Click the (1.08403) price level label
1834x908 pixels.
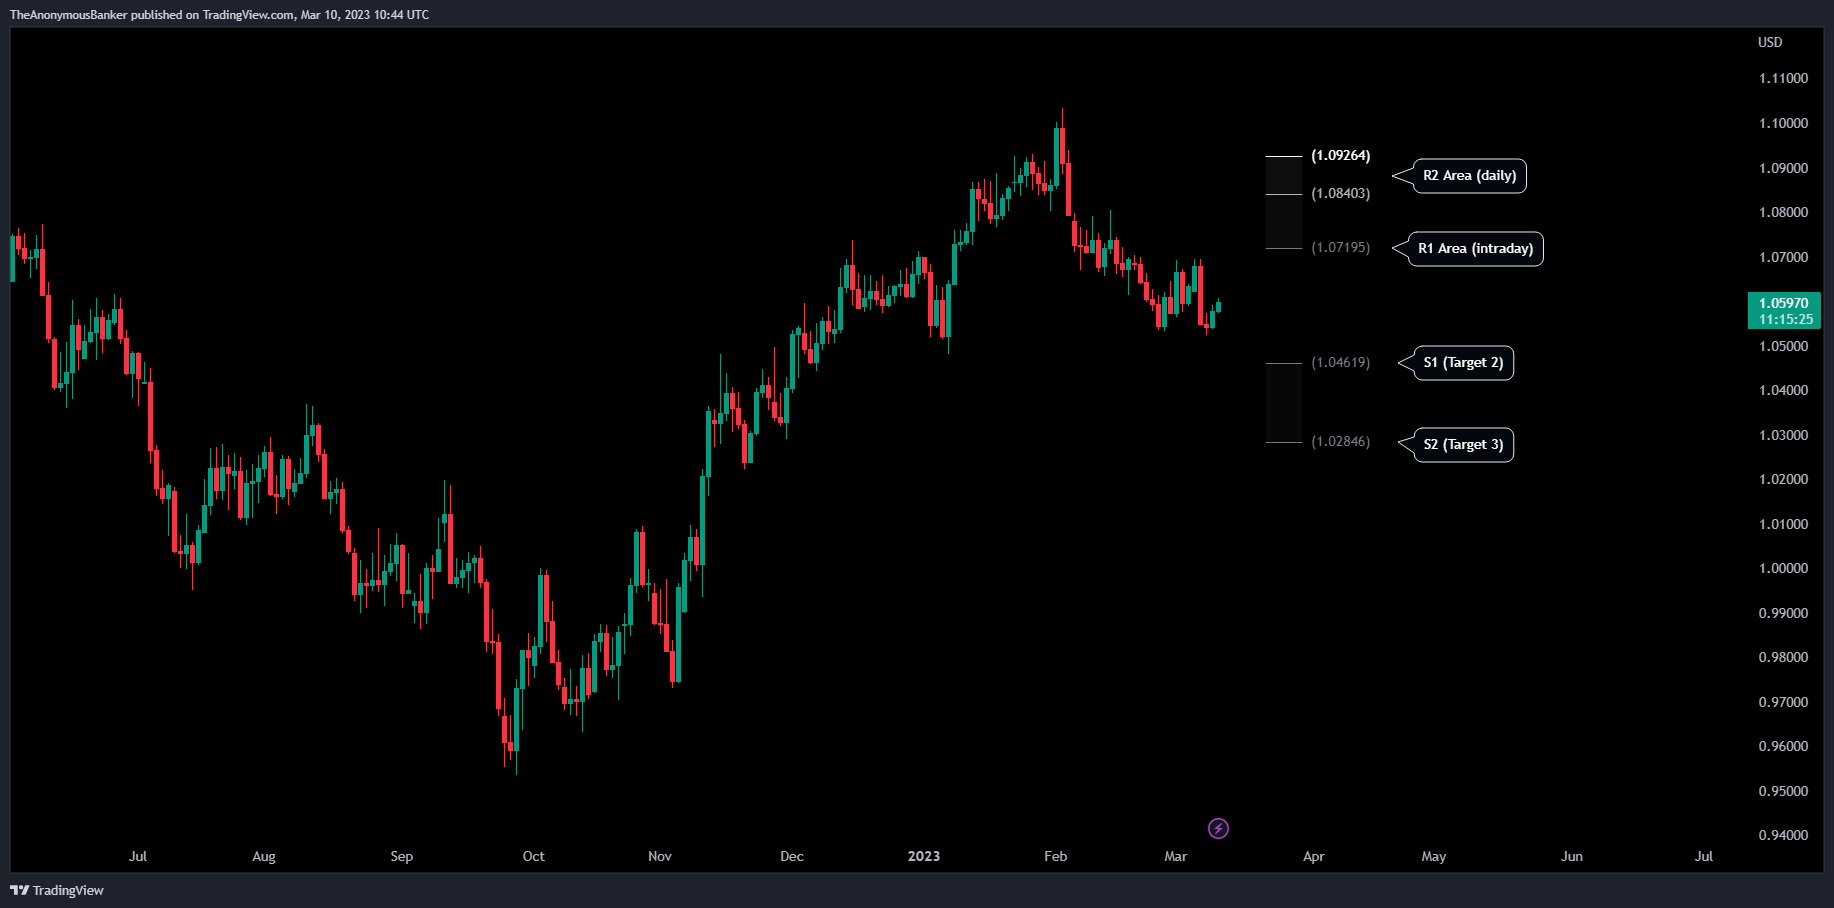pyautogui.click(x=1341, y=193)
